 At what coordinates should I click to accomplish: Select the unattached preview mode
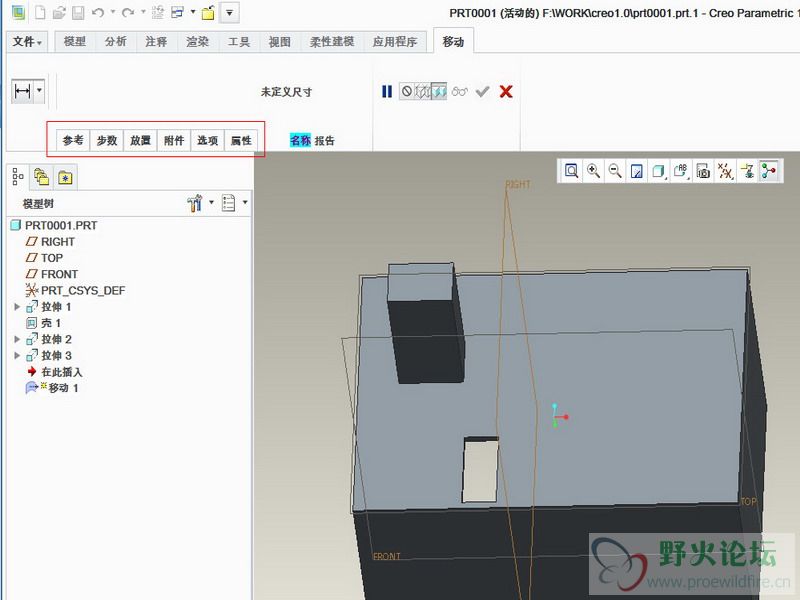pyautogui.click(x=422, y=91)
